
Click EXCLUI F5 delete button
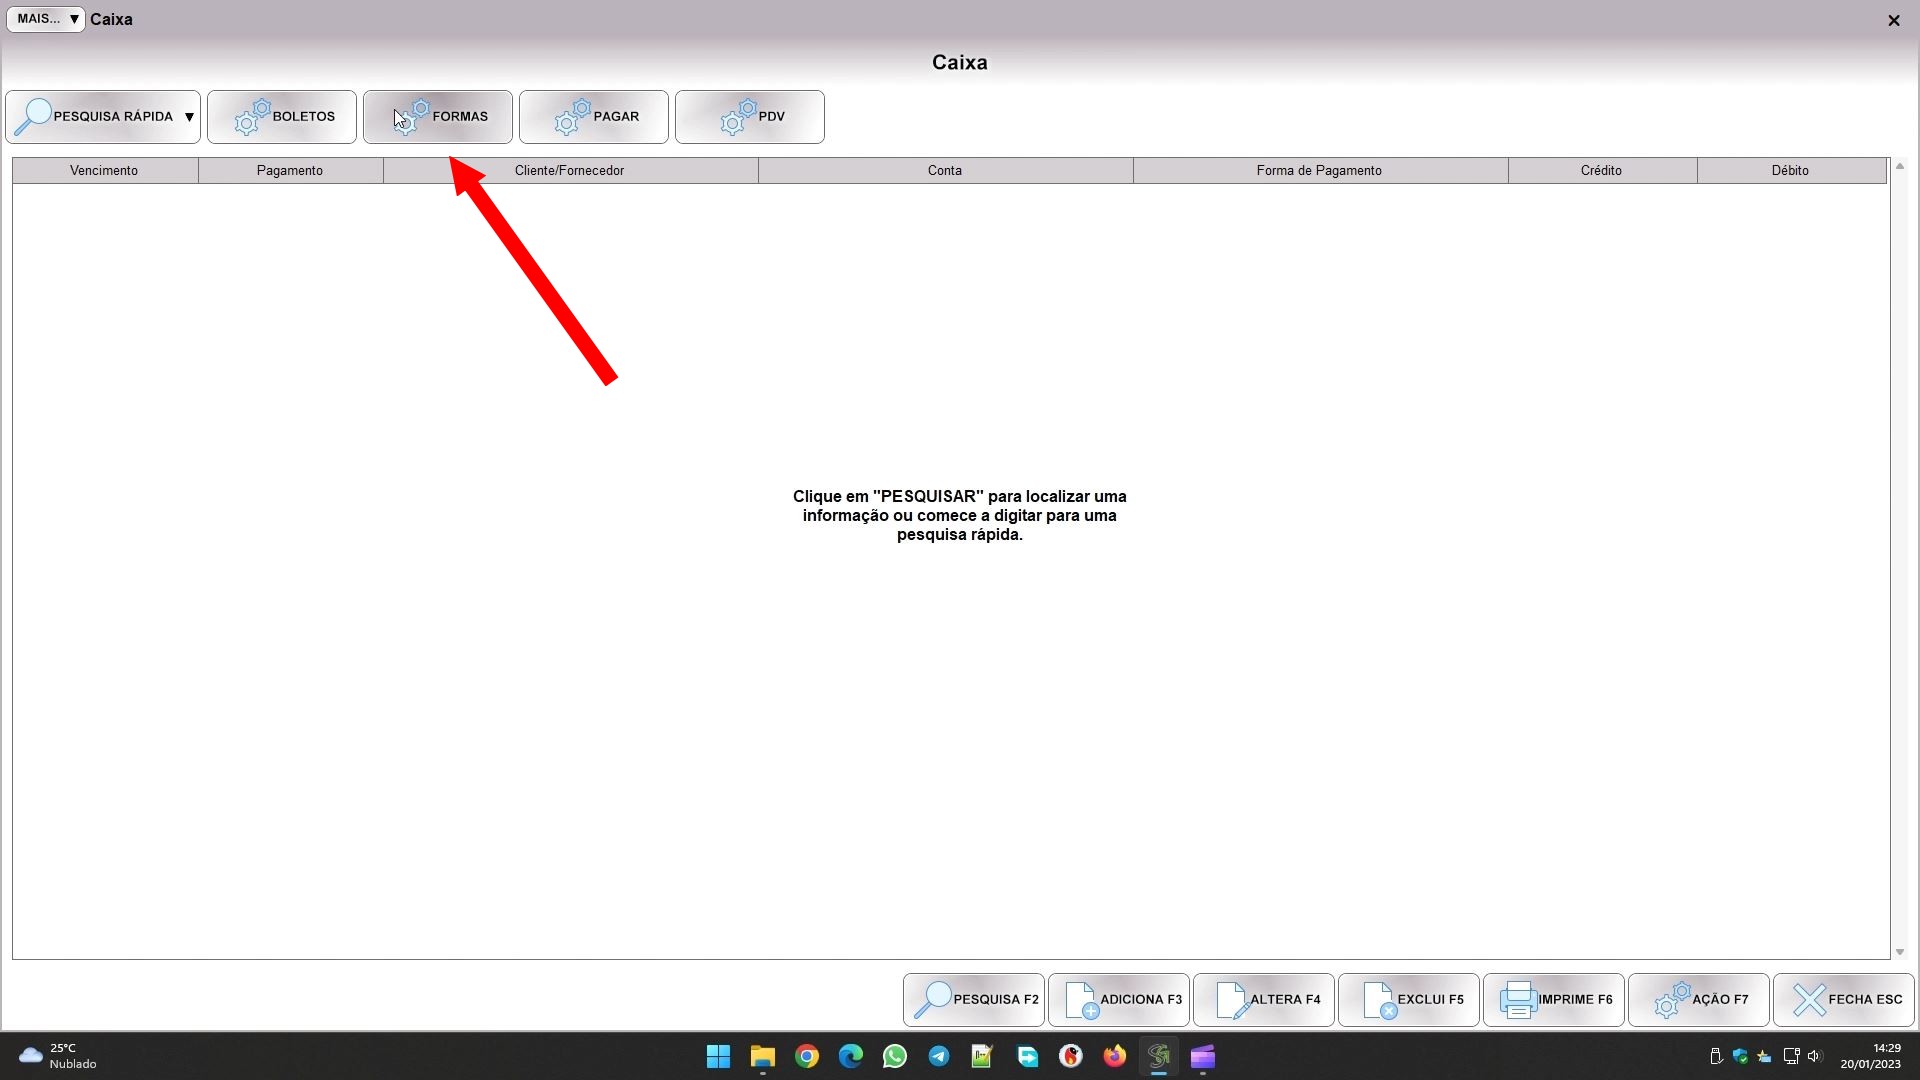coord(1409,999)
